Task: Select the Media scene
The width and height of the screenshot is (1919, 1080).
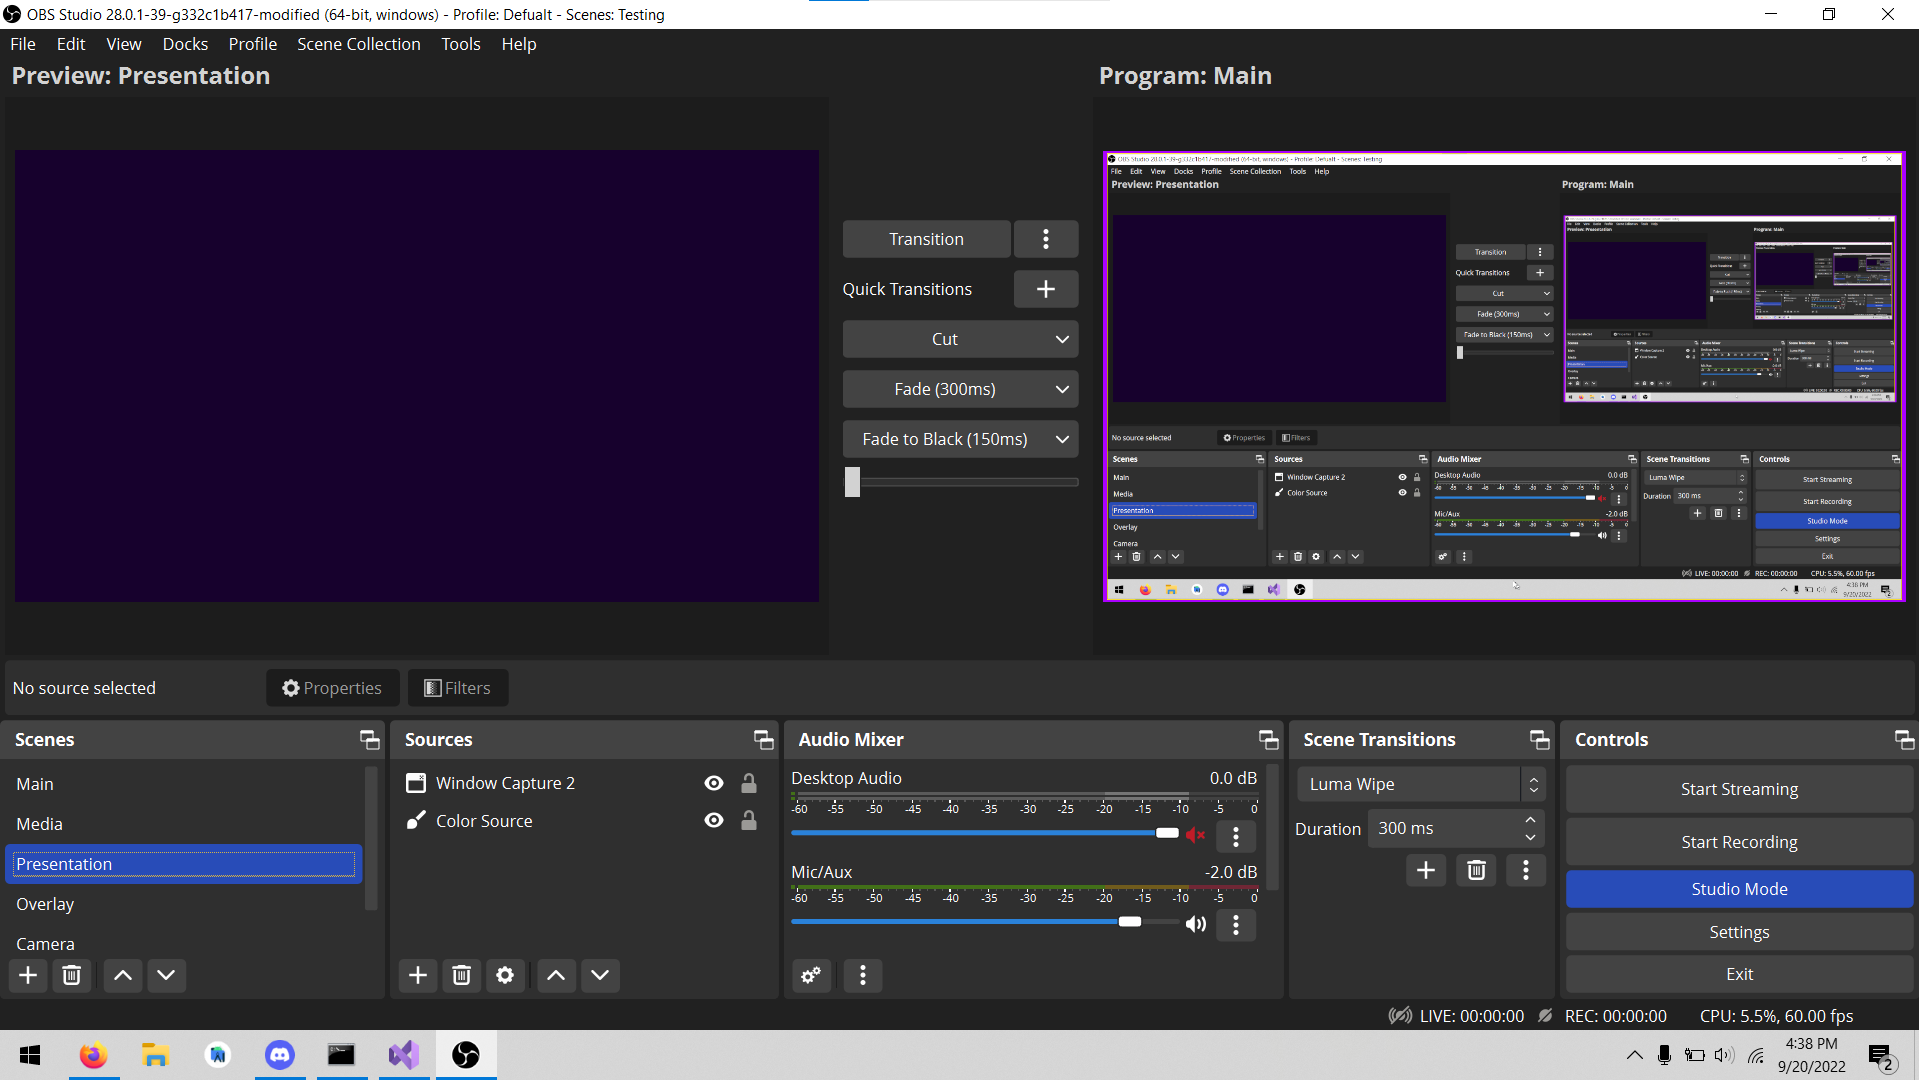Action: click(184, 824)
